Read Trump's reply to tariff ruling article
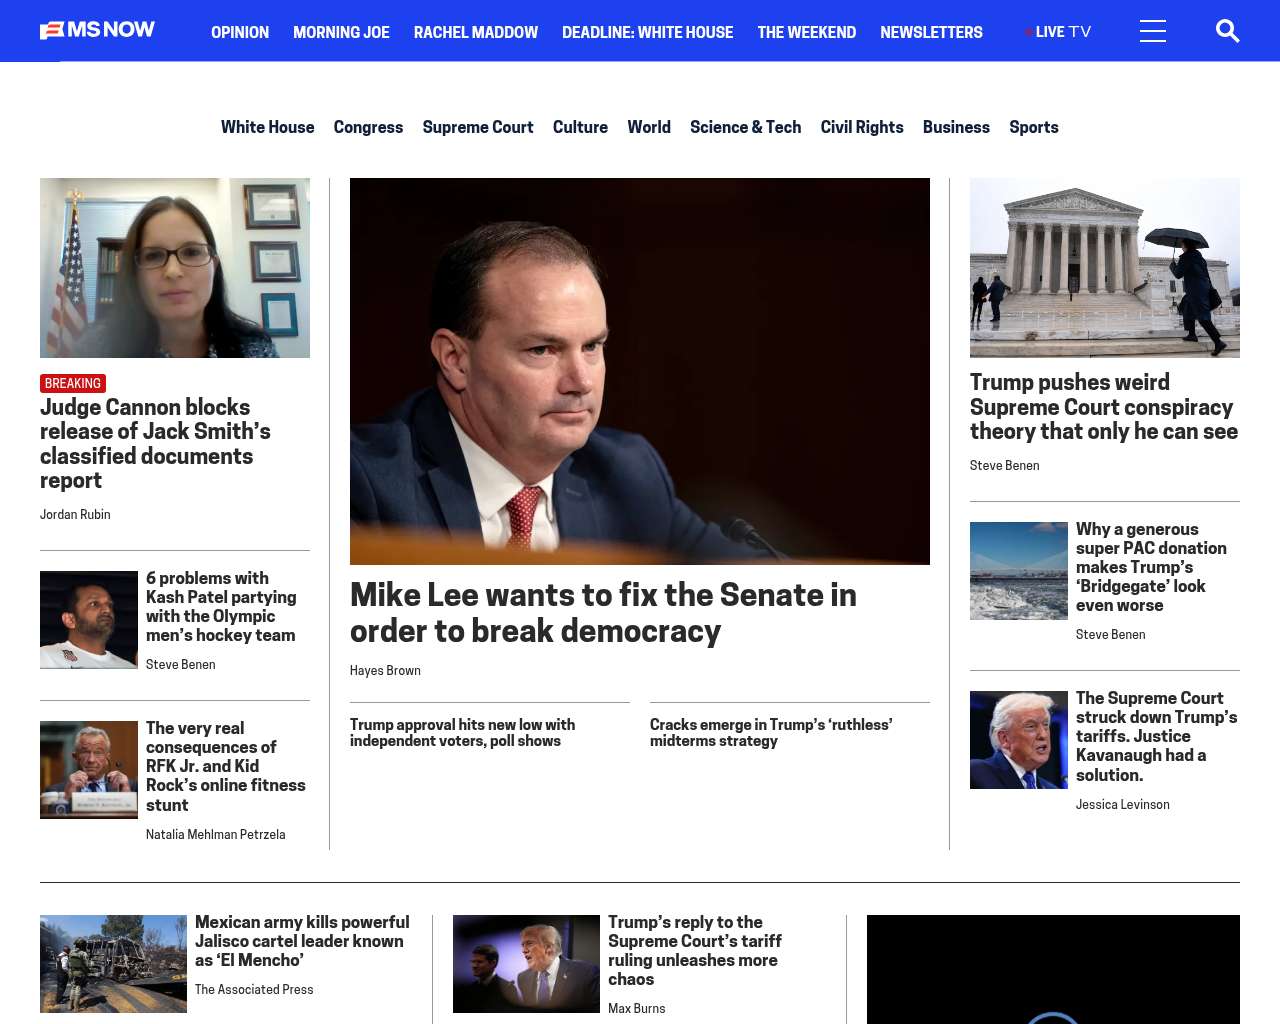Screen dimensions: 1280x1024 695,951
